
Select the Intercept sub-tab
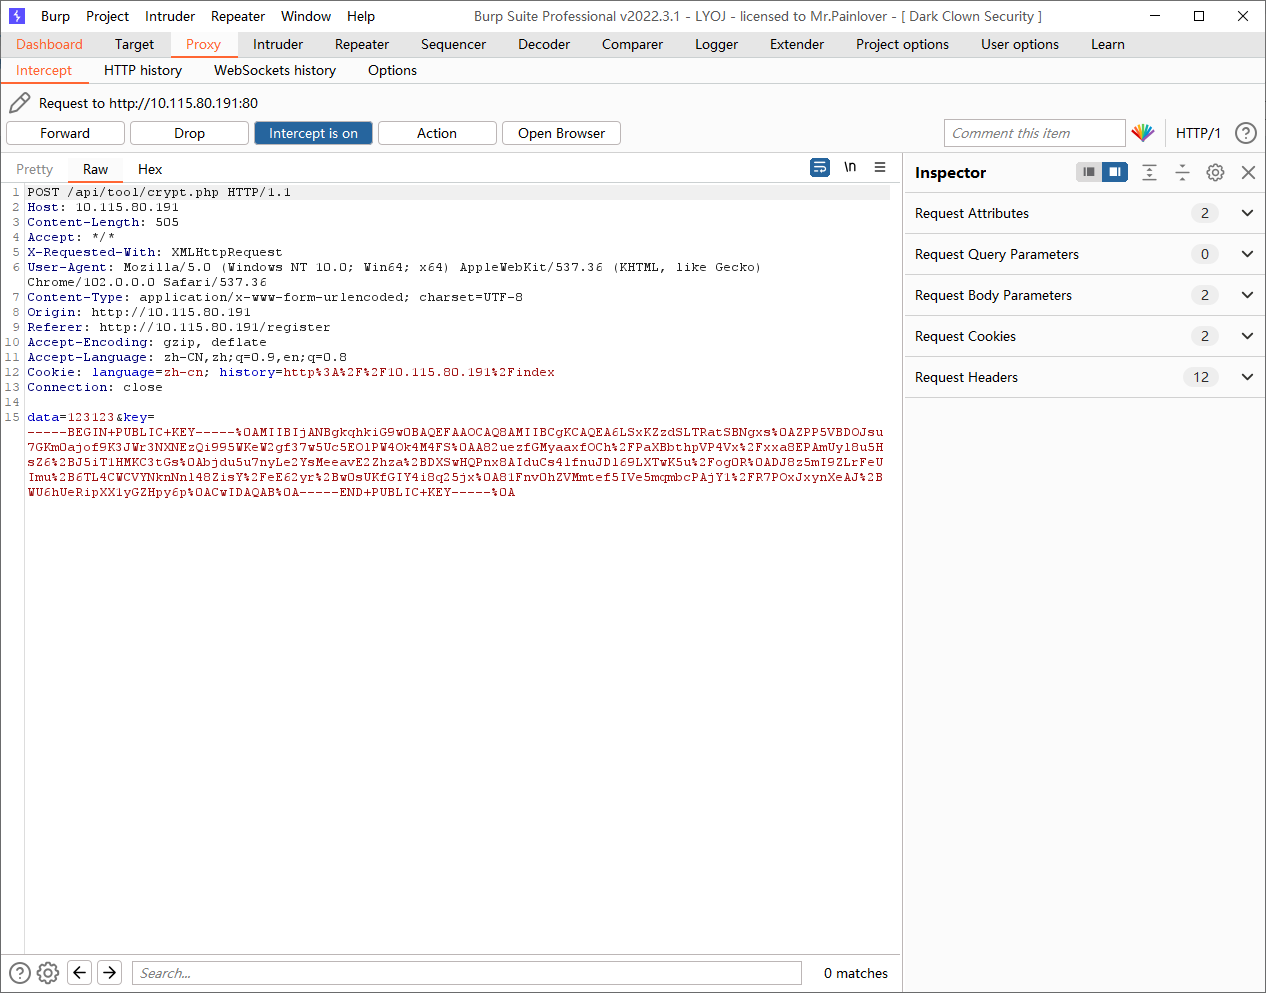44,70
